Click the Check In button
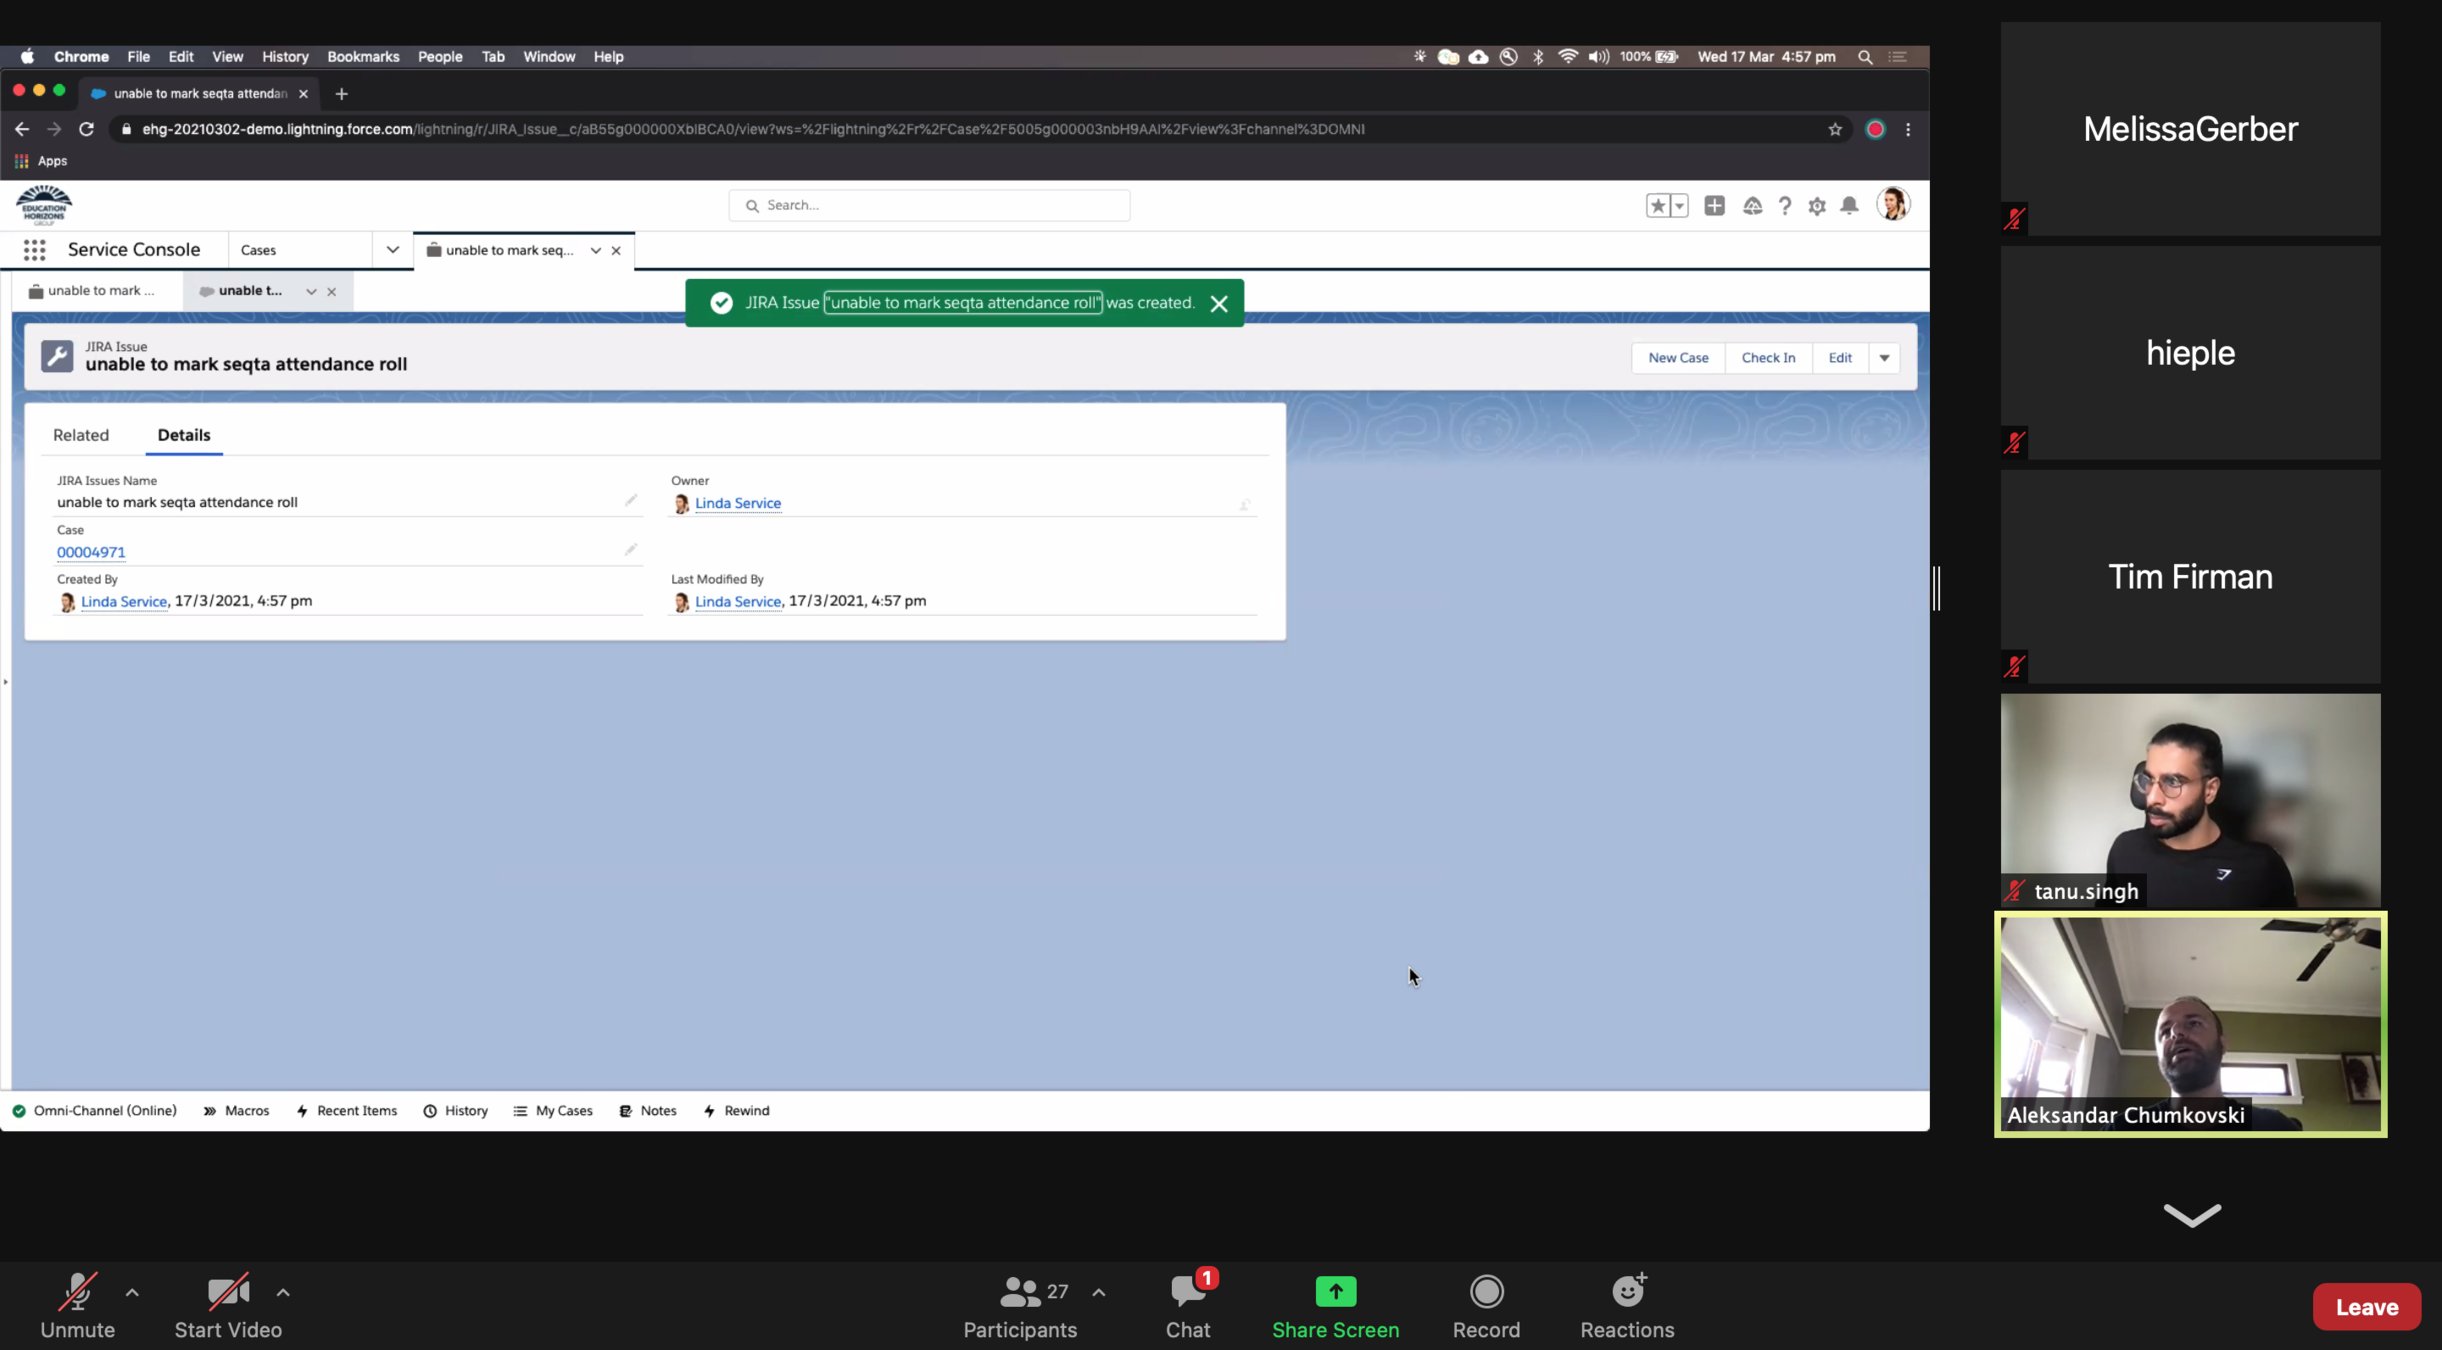Viewport: 2442px width, 1350px height. pyautogui.click(x=1767, y=358)
